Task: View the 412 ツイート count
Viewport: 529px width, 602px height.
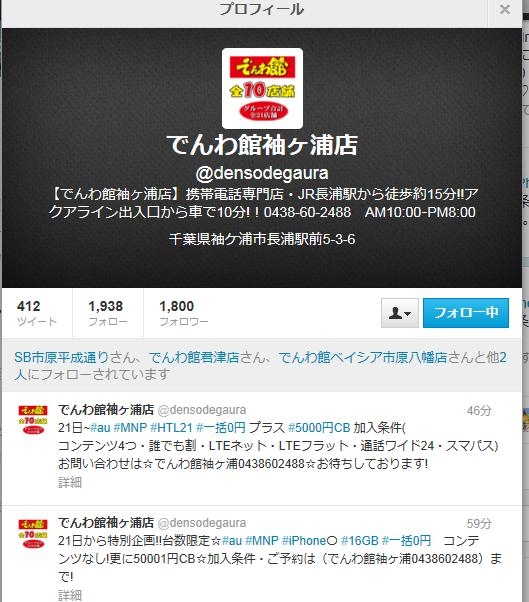Action: point(37,313)
